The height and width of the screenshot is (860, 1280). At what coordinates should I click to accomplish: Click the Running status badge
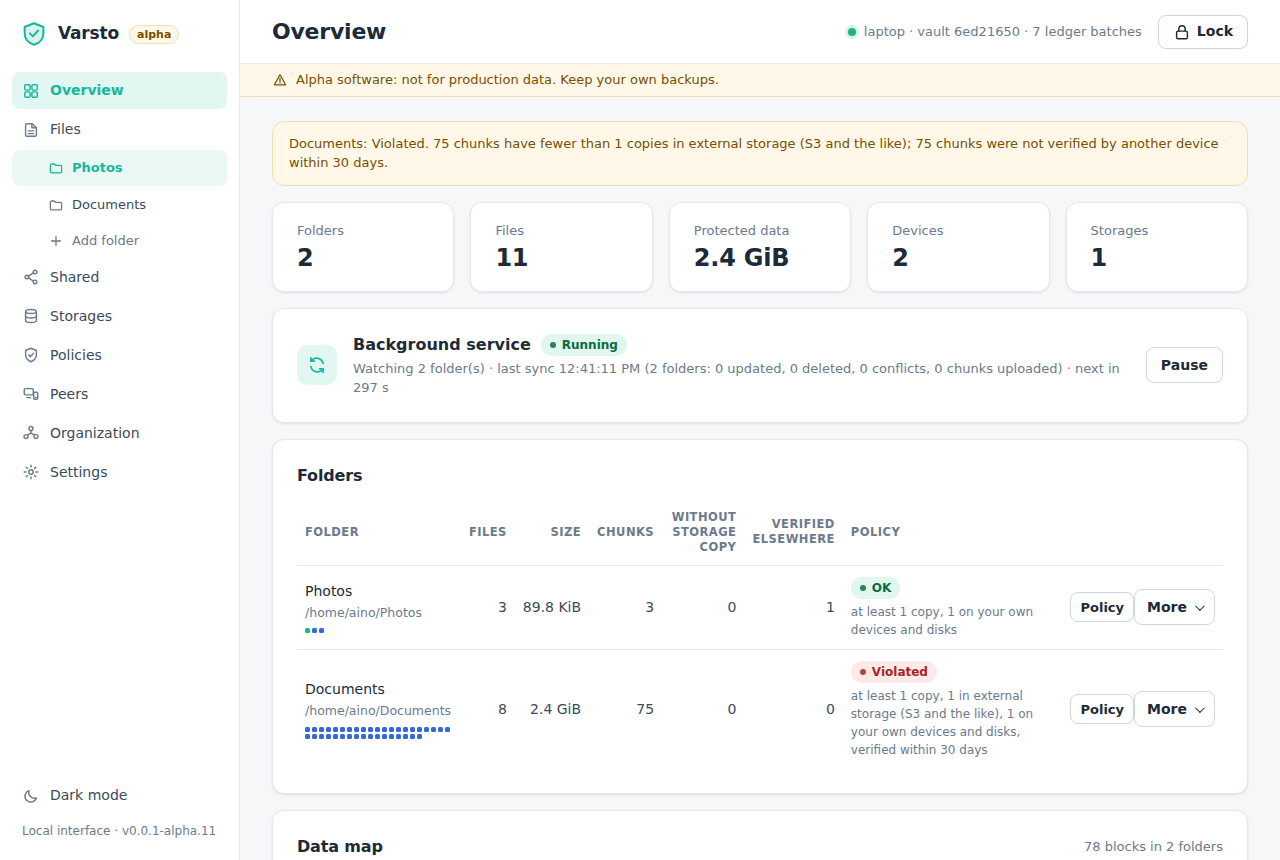click(584, 345)
